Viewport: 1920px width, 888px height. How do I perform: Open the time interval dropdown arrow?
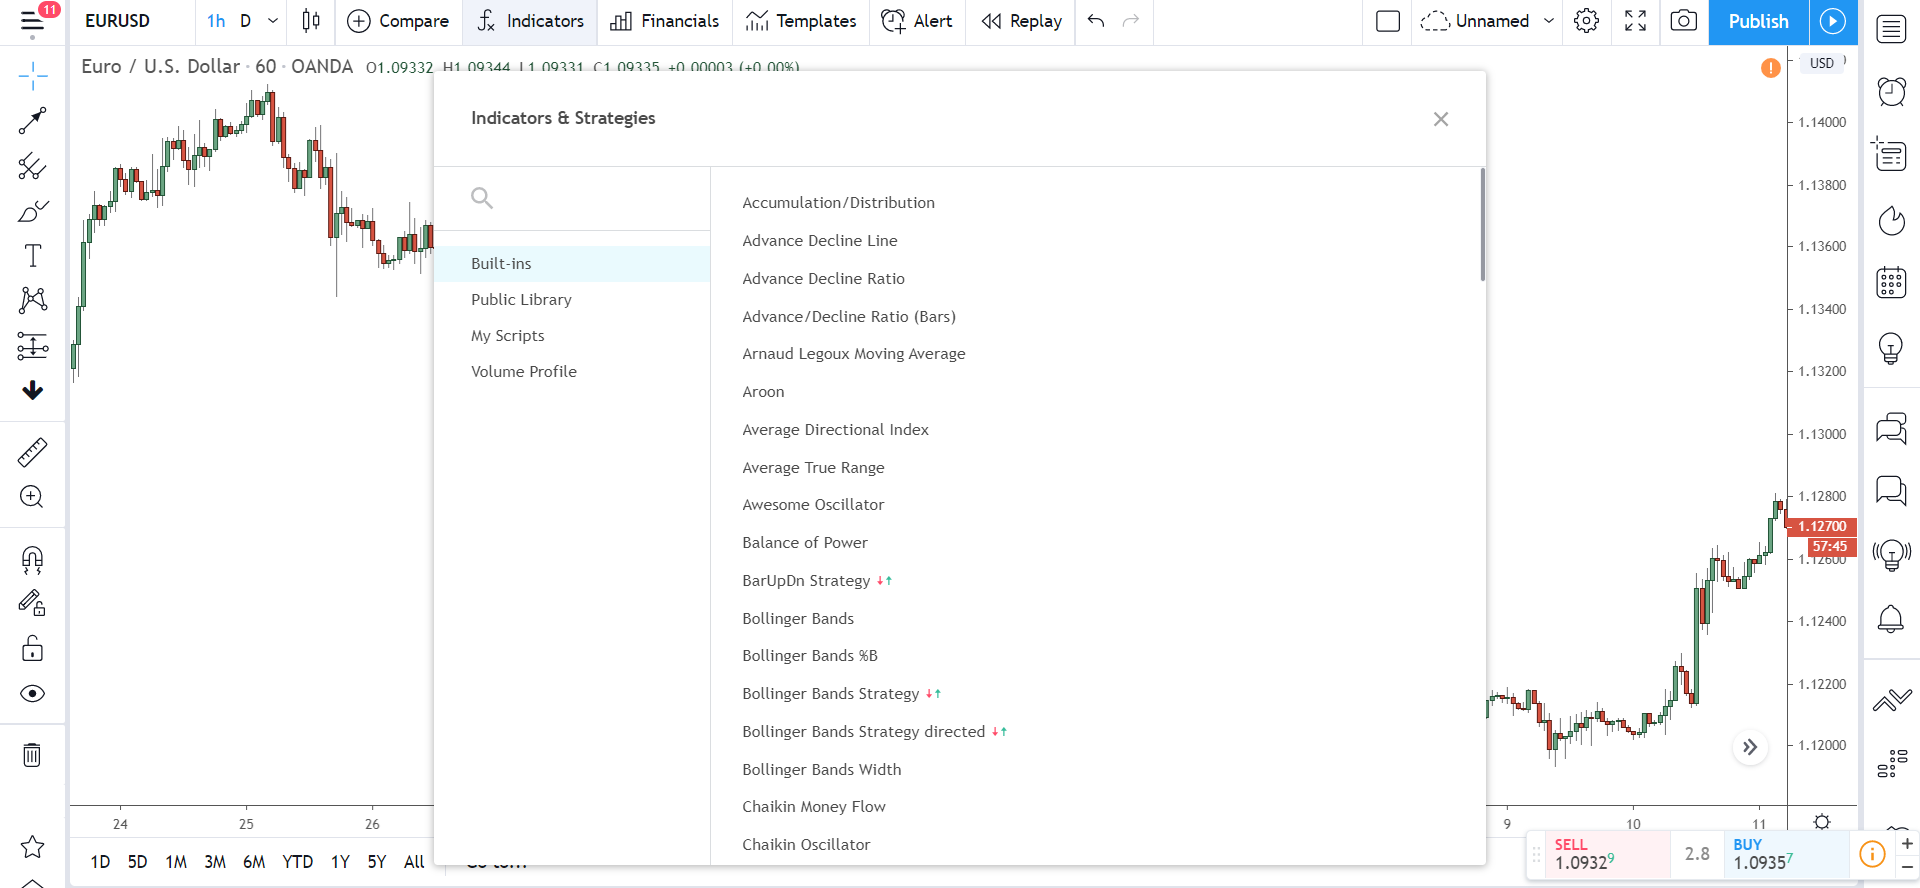[x=273, y=21]
